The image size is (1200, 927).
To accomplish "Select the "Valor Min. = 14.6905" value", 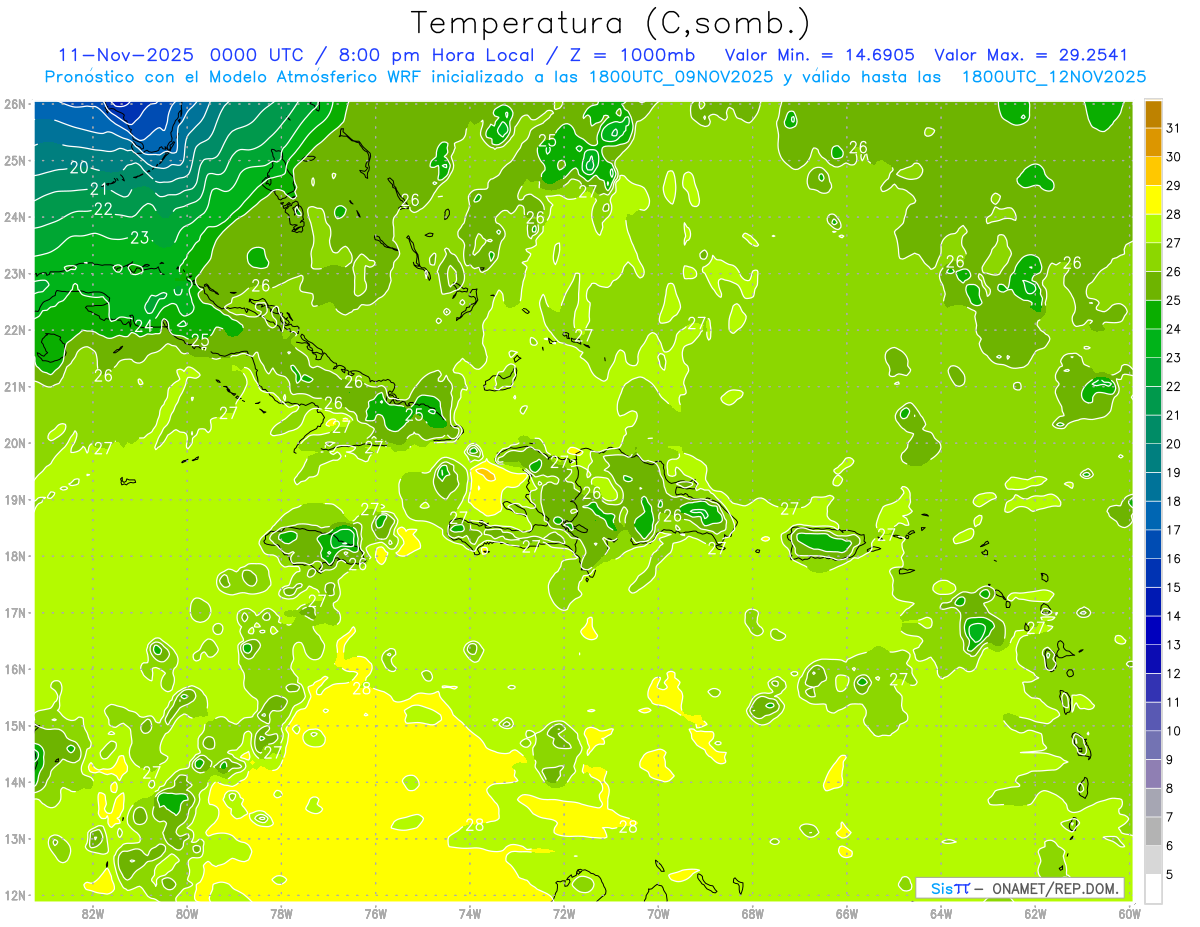I will point(820,55).
